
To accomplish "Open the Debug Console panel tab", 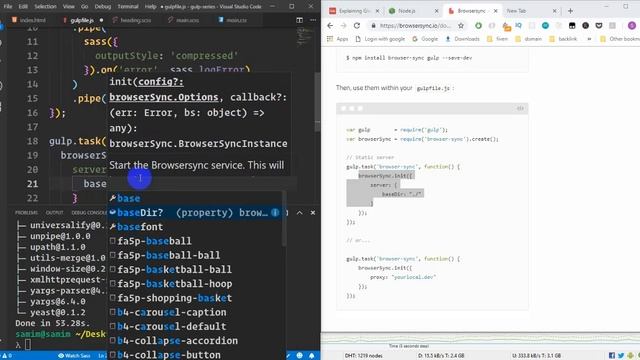I will (89, 213).
